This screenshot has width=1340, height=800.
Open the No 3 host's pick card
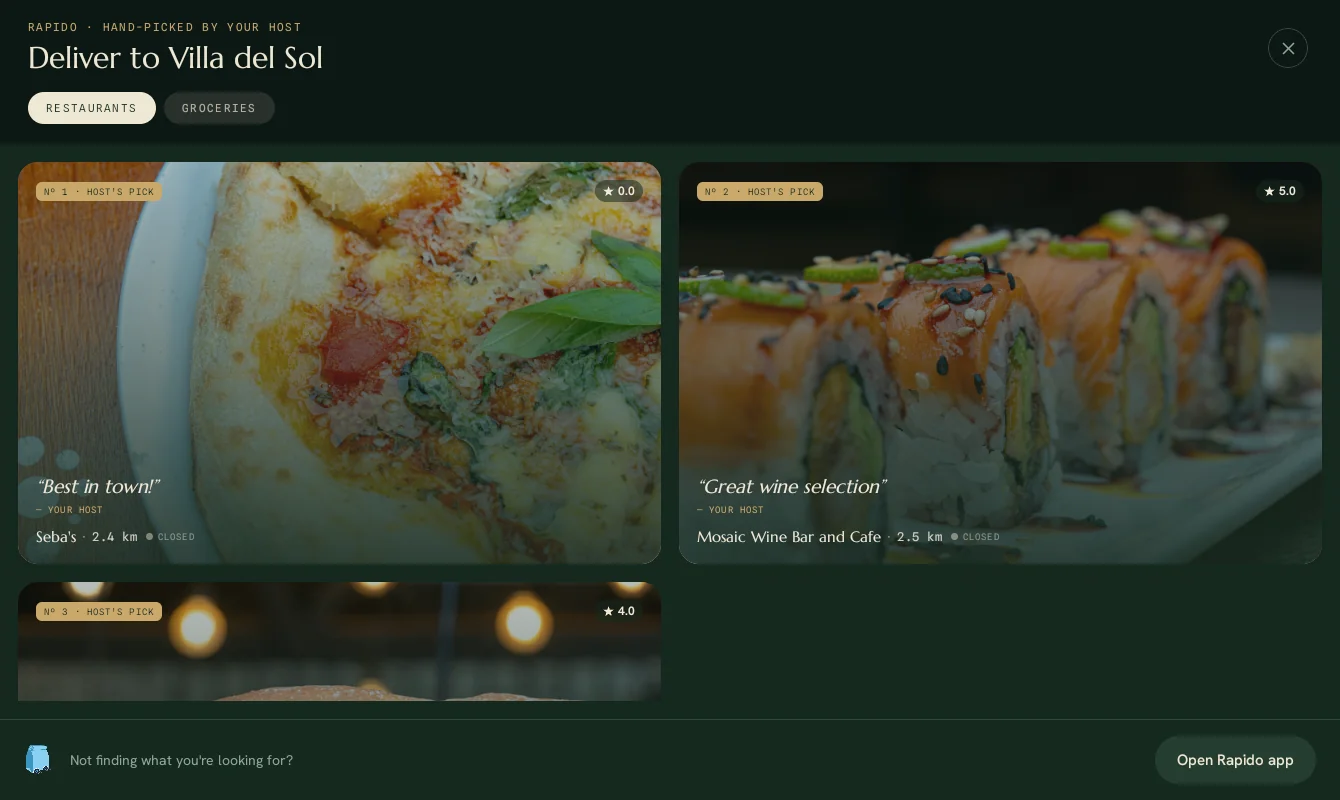click(339, 641)
